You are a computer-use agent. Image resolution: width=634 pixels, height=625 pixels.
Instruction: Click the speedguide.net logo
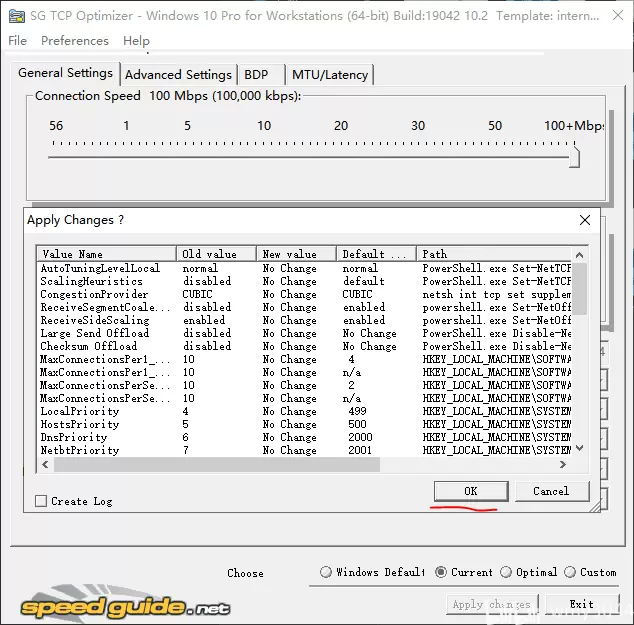pos(125,605)
